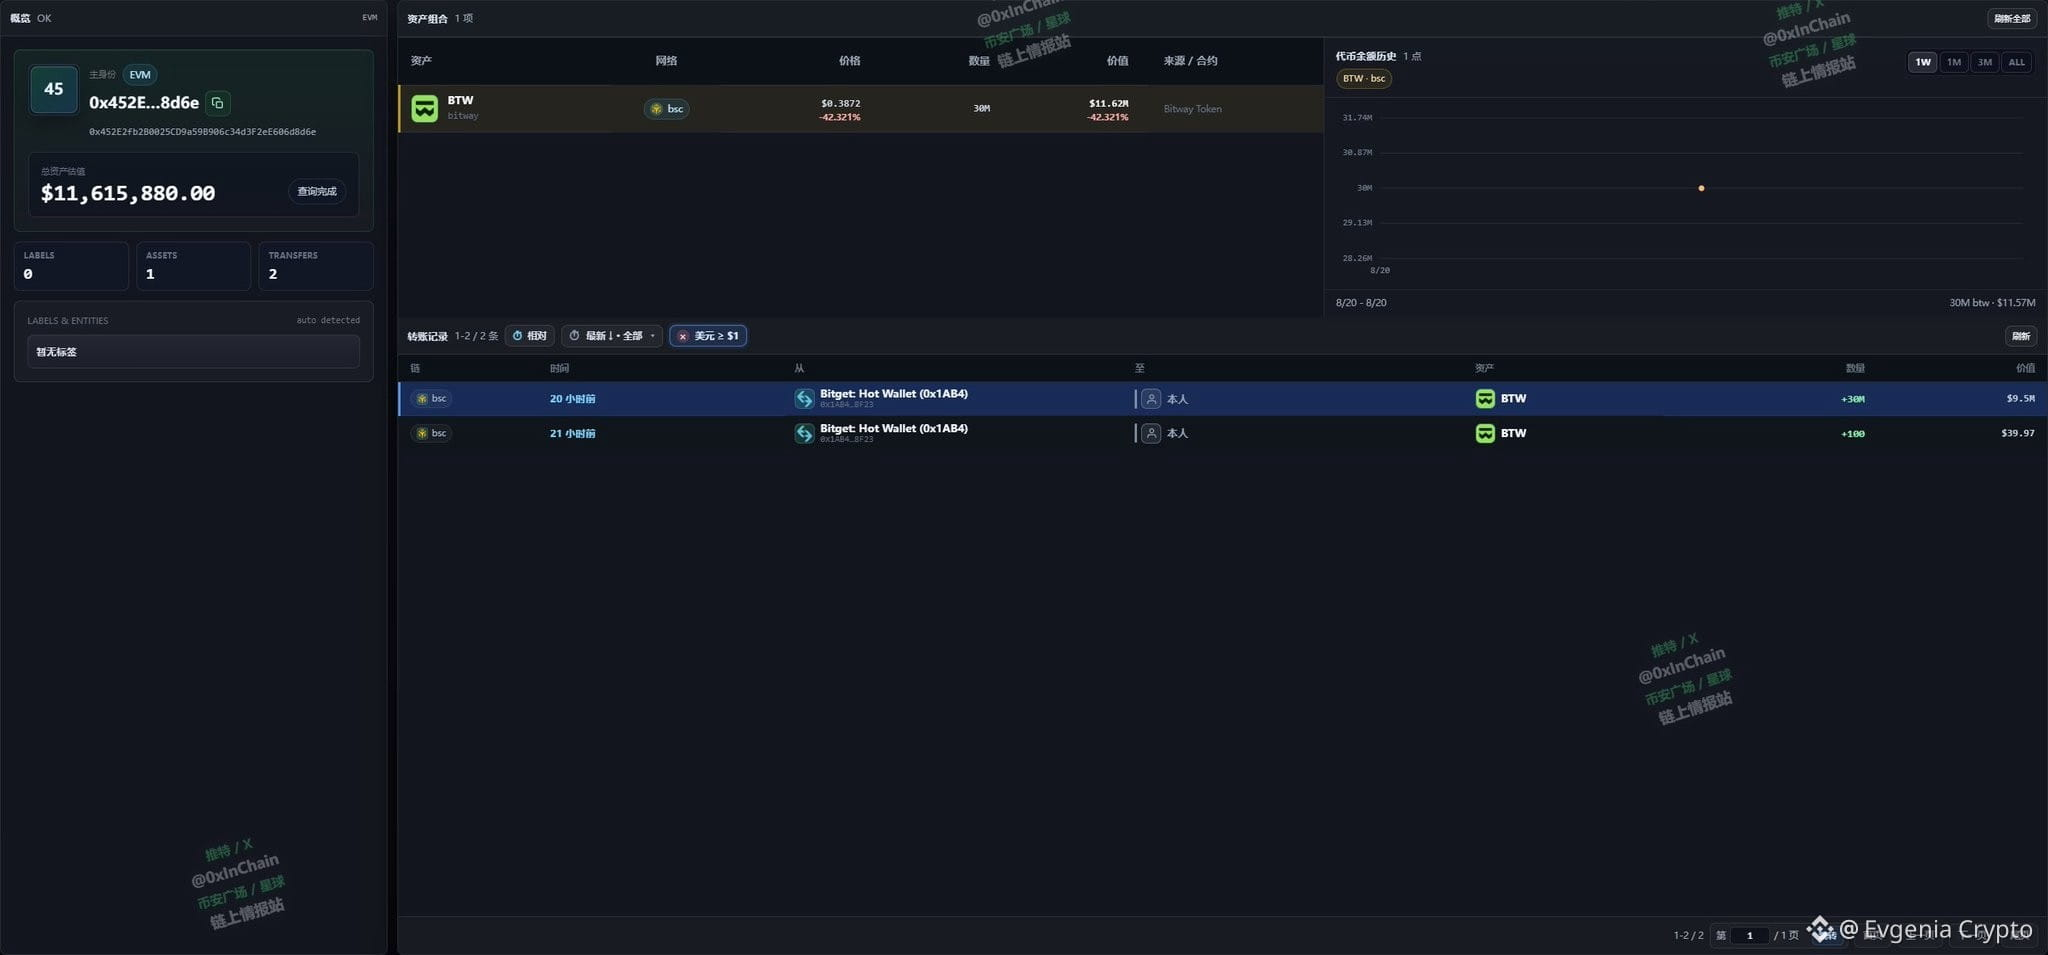Select the 1W chart range

1922,62
